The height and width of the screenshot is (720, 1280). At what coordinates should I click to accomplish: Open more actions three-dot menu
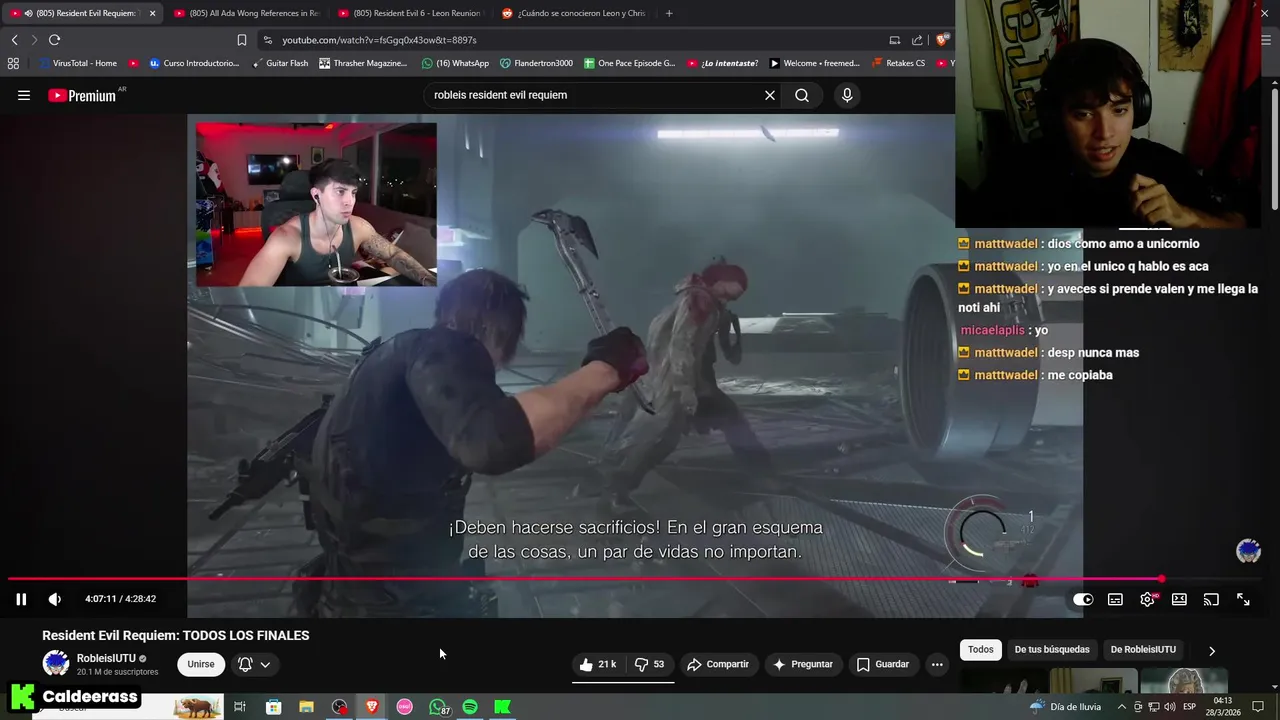937,664
